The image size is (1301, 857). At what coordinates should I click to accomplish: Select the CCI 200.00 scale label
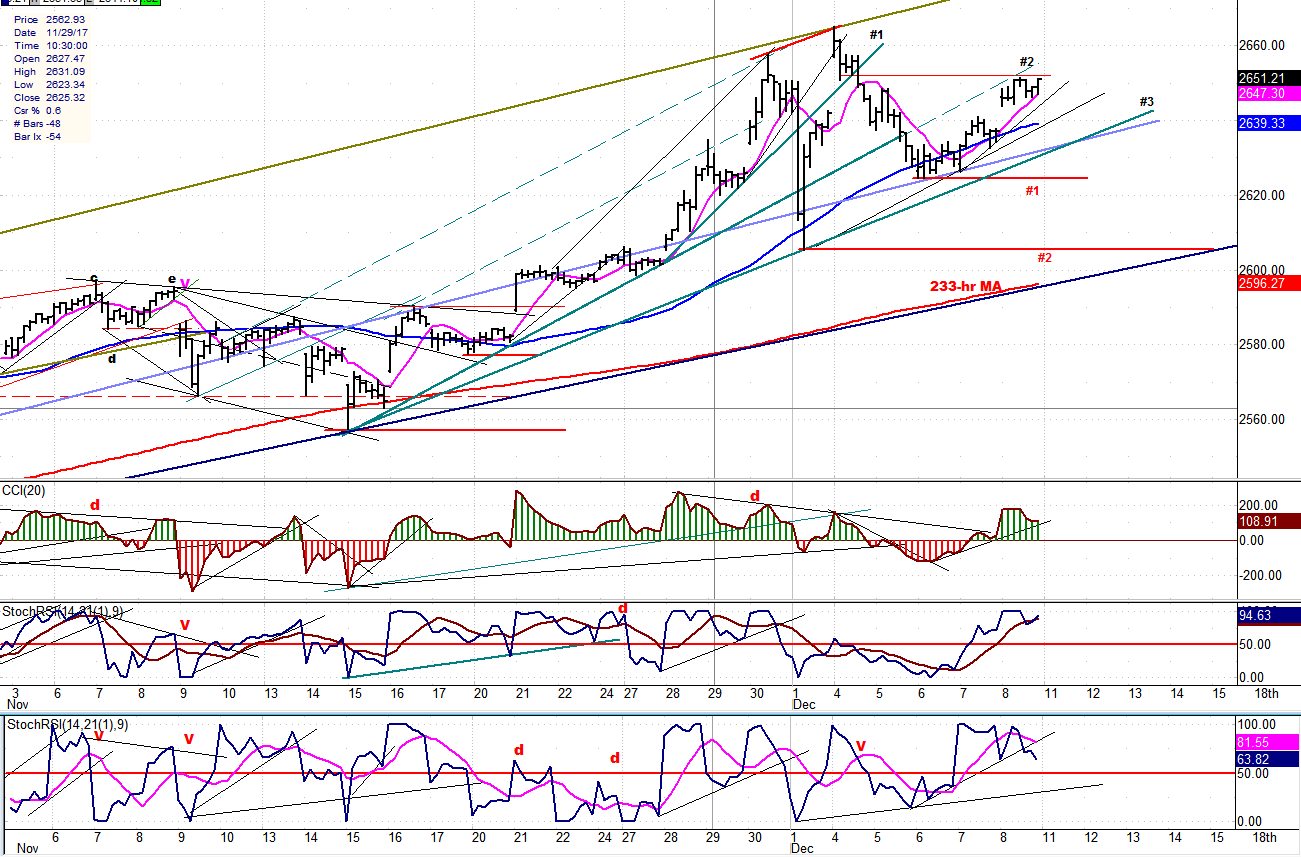[x=1259, y=506]
